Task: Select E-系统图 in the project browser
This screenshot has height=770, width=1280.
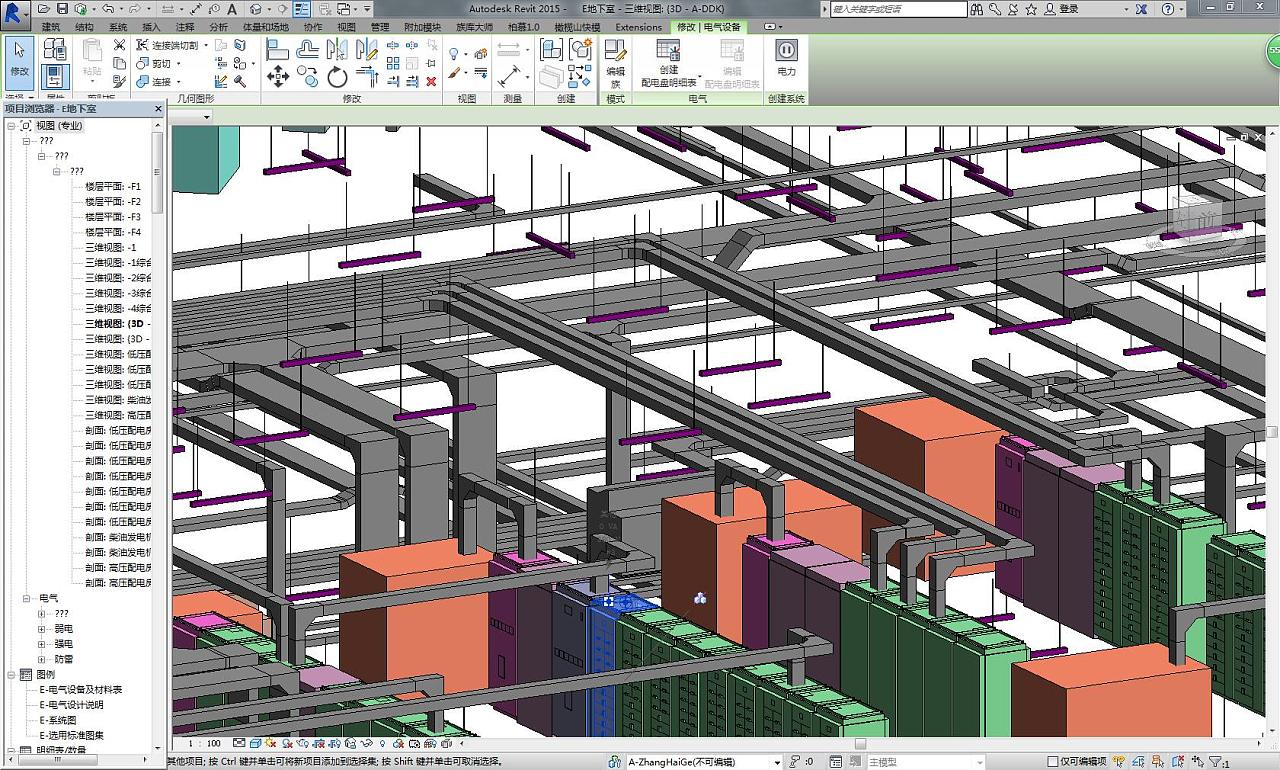Action: [x=58, y=720]
